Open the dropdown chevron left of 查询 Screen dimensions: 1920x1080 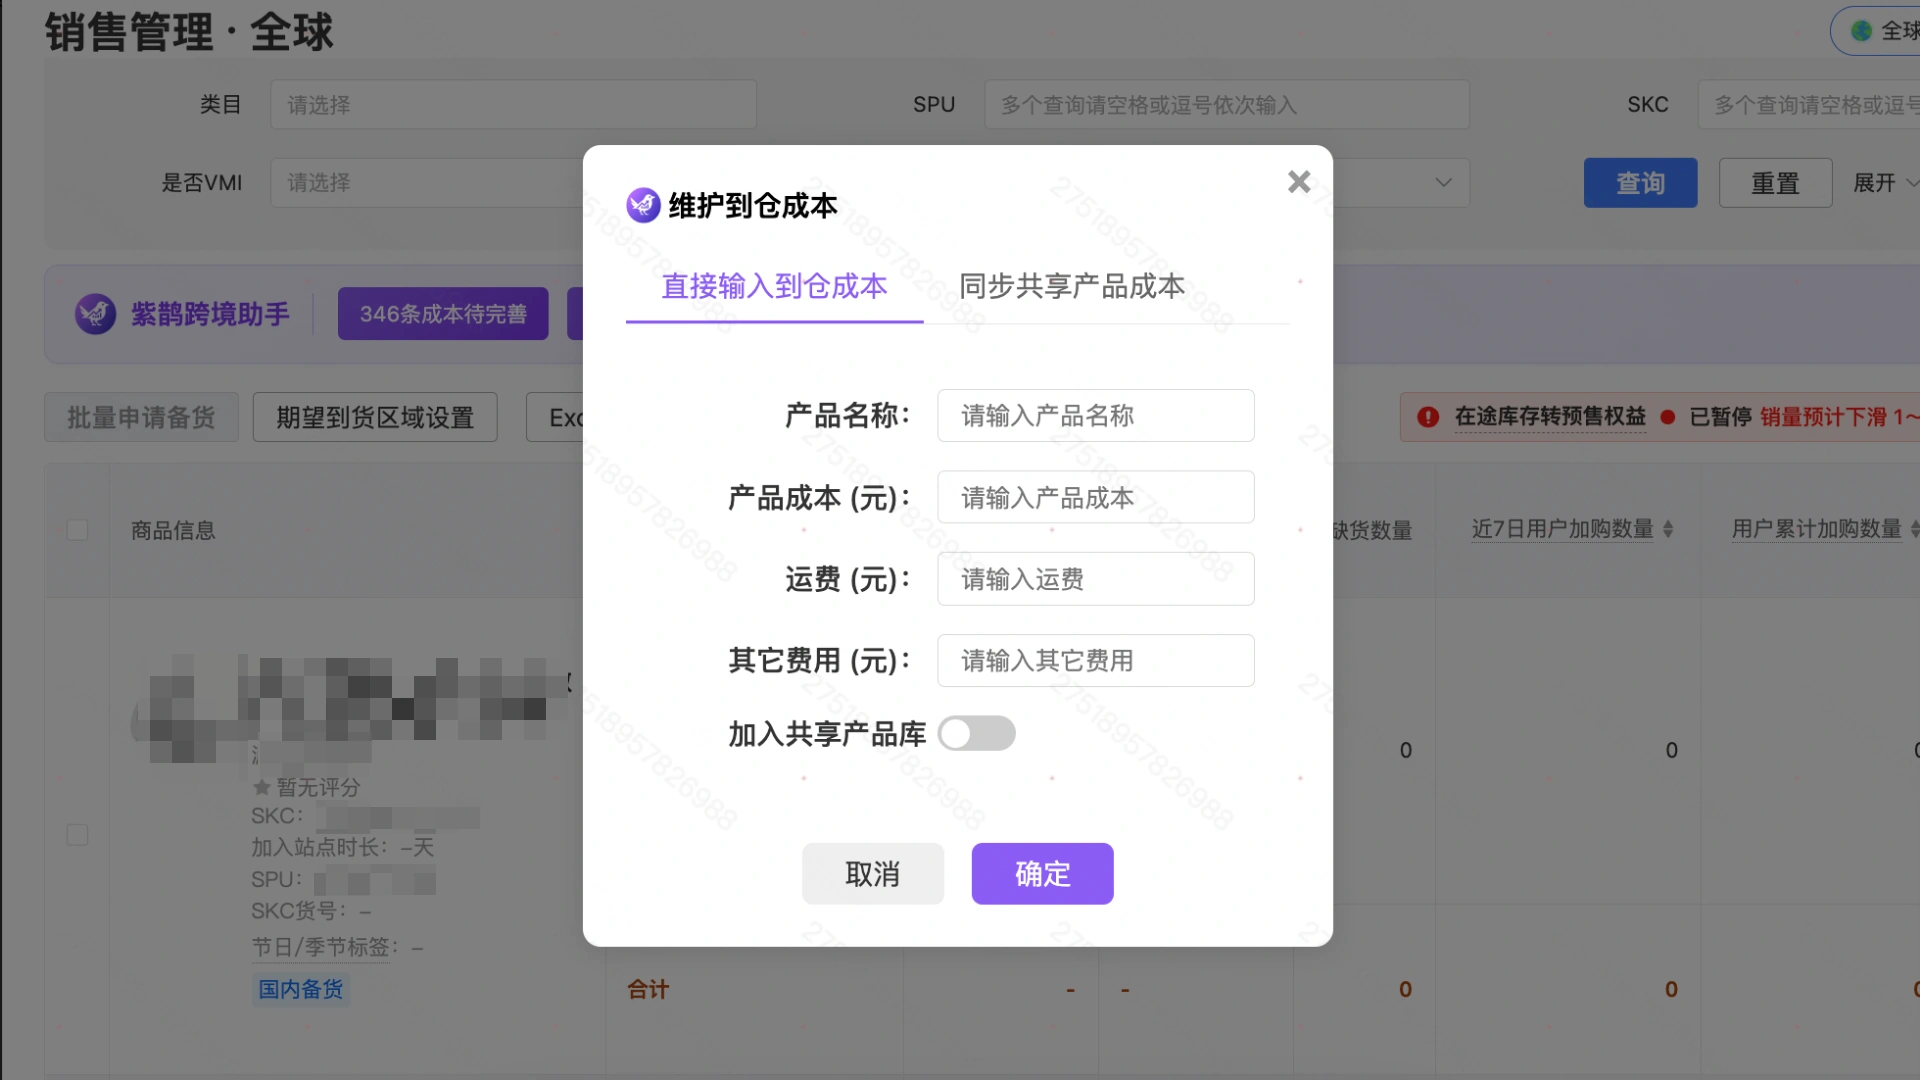coord(1443,183)
